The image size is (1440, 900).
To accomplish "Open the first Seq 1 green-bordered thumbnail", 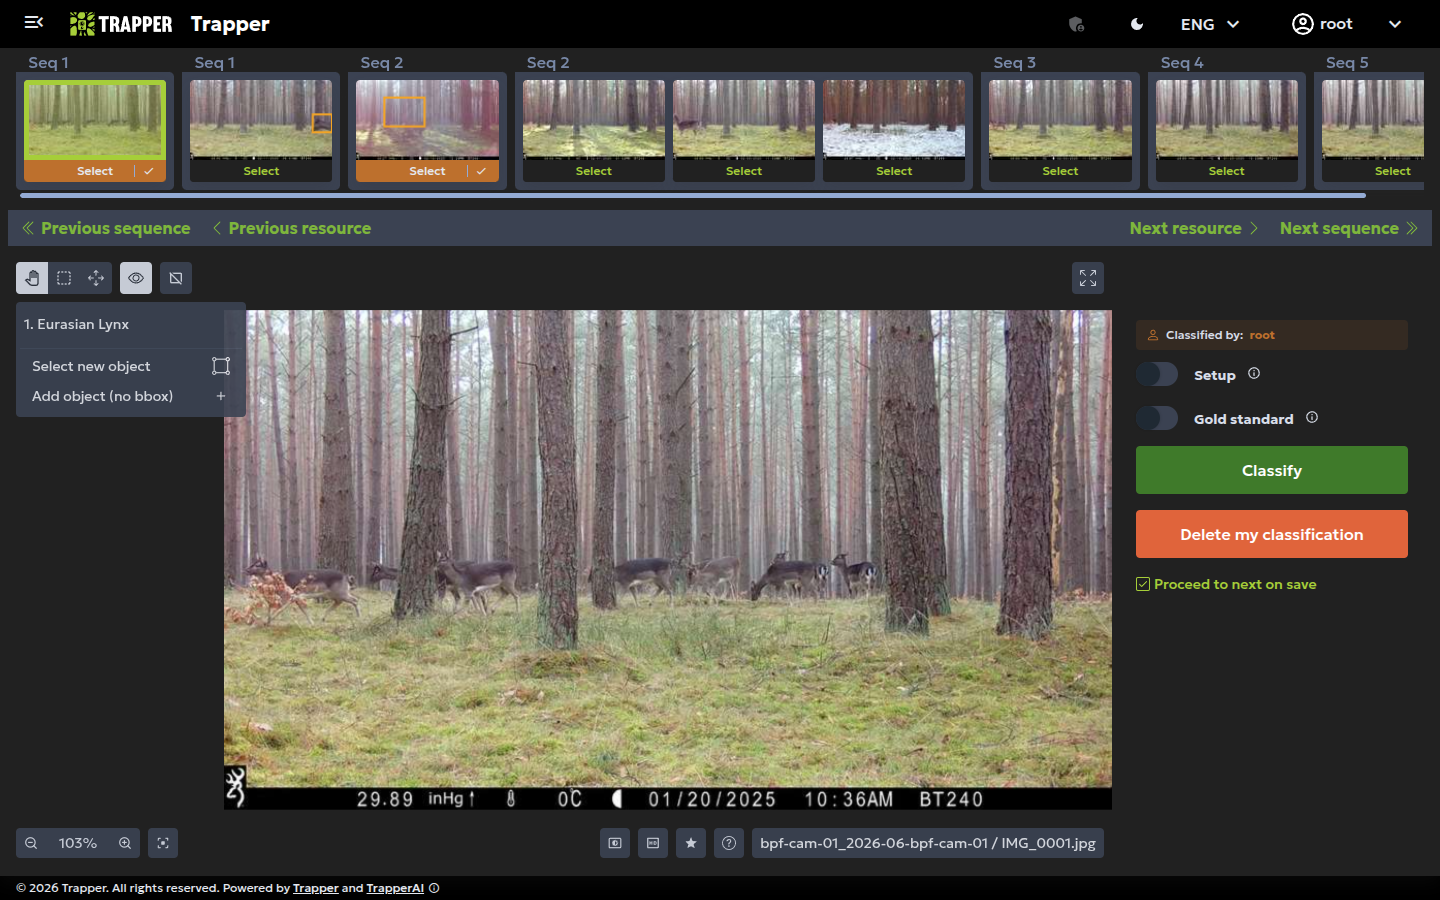I will [x=95, y=120].
